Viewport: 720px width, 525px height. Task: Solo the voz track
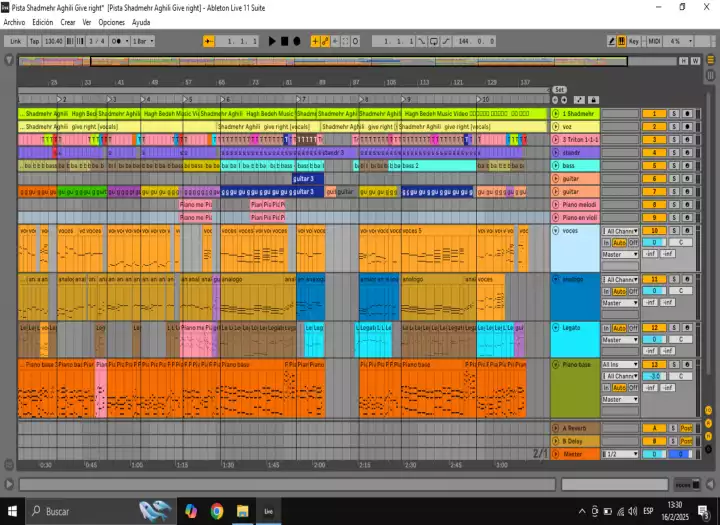[674, 126]
